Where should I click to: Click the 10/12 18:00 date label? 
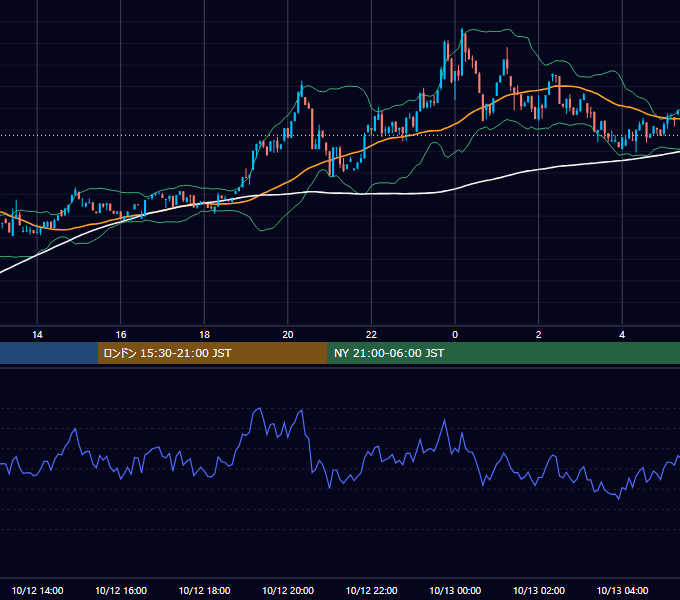[x=204, y=590]
